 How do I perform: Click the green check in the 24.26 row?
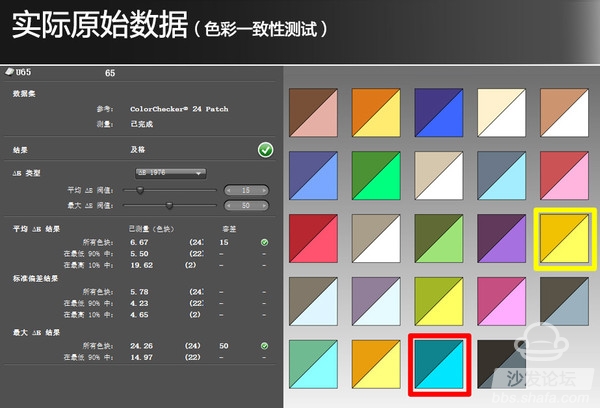click(x=264, y=346)
